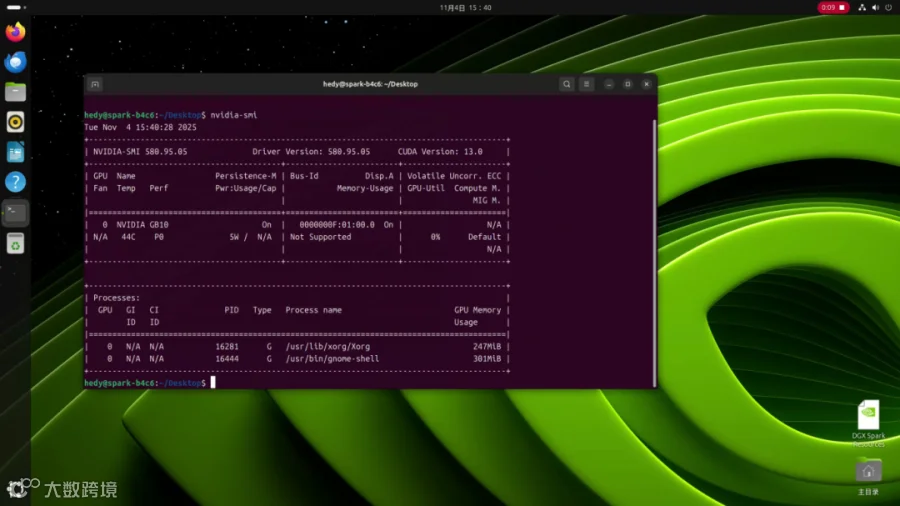
Task: Click "CUDA Version: 13.0" text
Action: coord(440,151)
